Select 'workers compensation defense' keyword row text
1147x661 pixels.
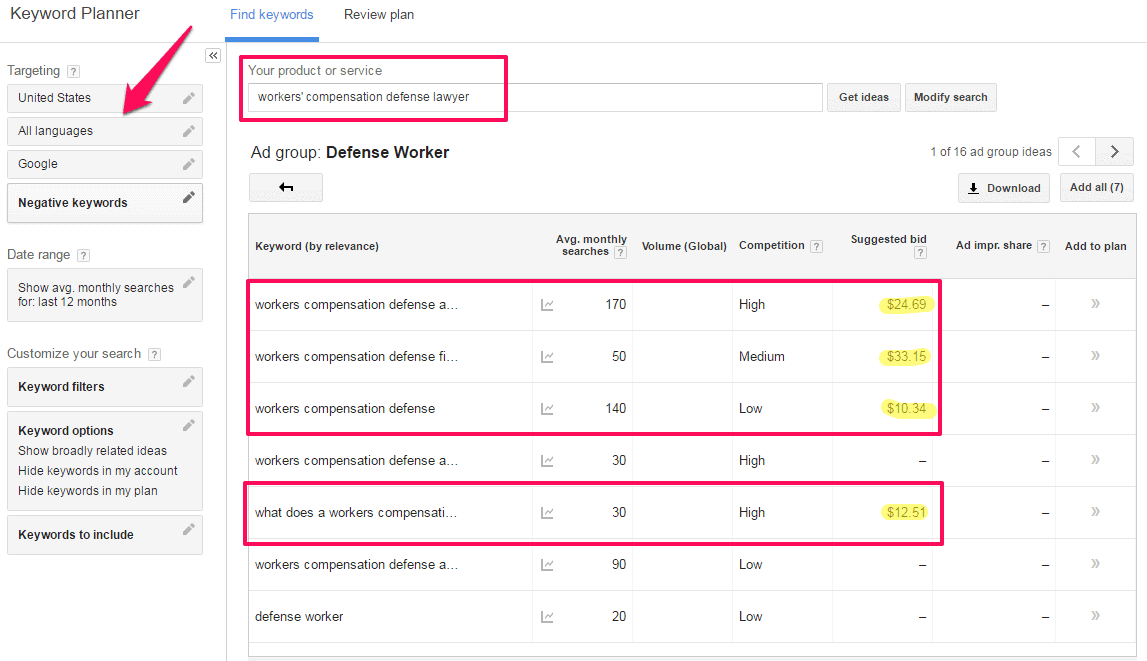(x=345, y=409)
